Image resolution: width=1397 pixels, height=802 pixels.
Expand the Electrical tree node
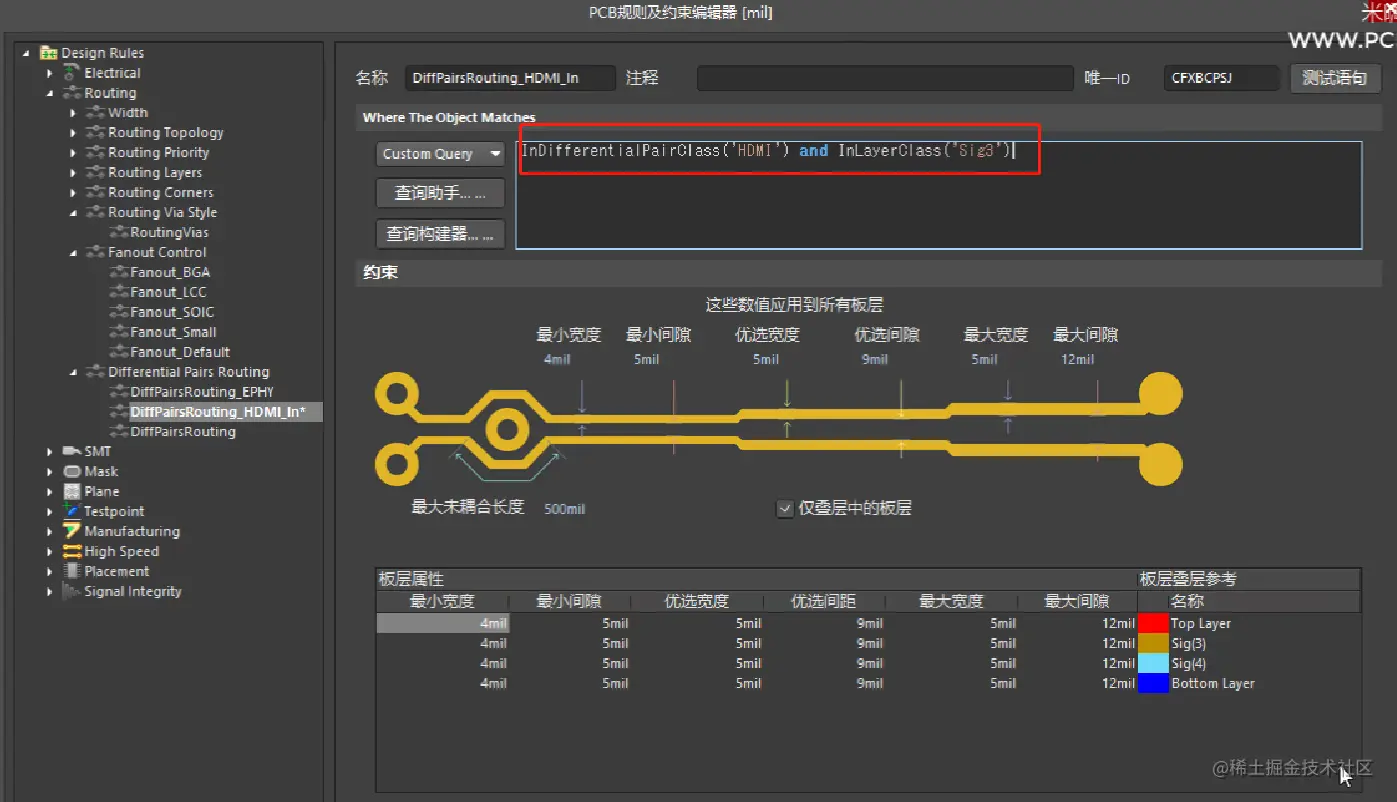(x=50, y=73)
